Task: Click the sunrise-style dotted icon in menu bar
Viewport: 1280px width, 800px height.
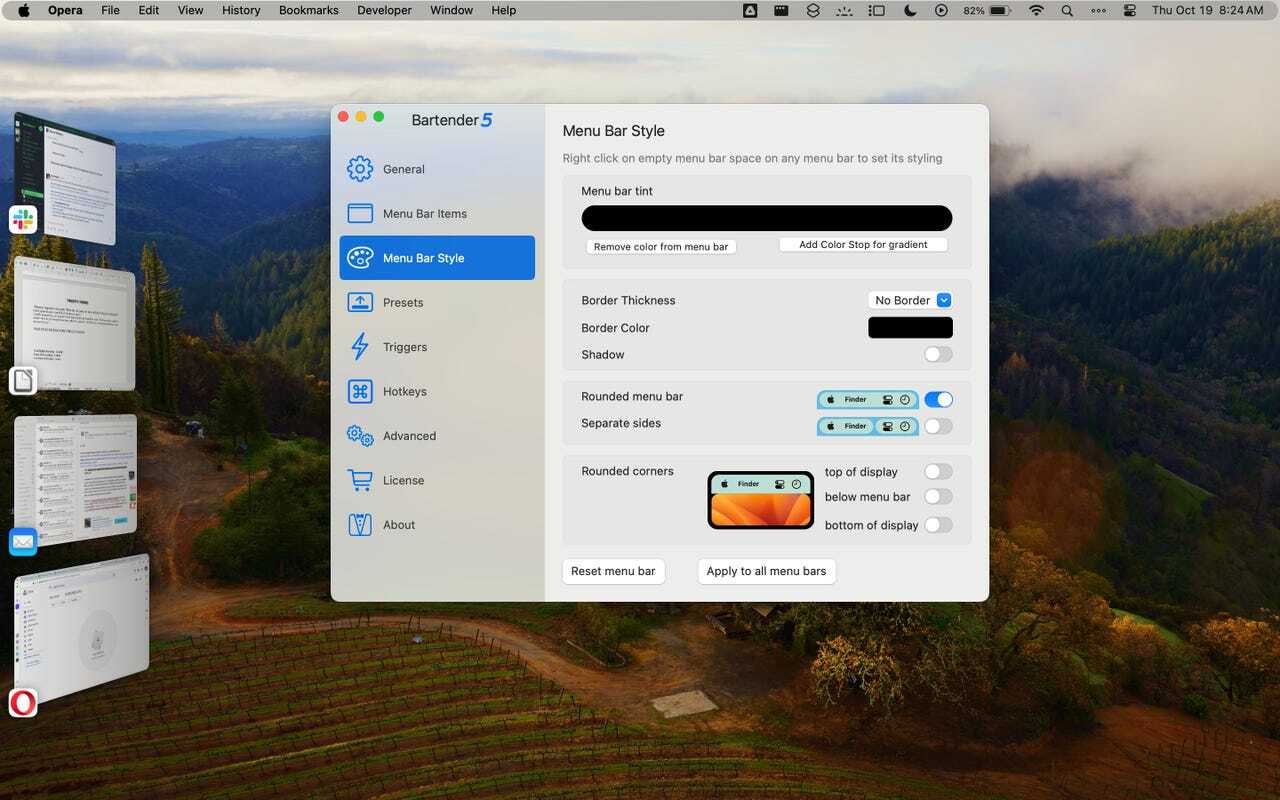Action: click(845, 10)
